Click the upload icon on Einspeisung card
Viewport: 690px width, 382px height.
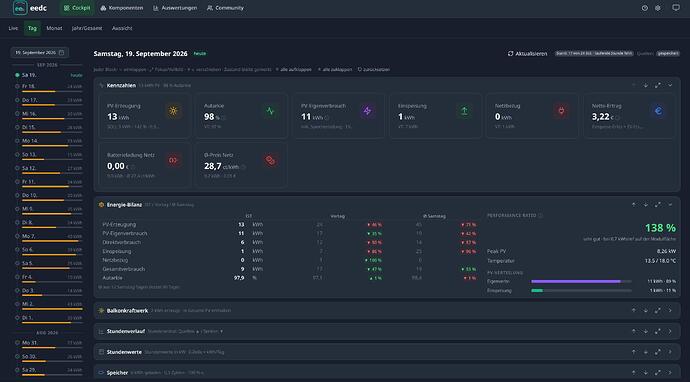tap(464, 111)
